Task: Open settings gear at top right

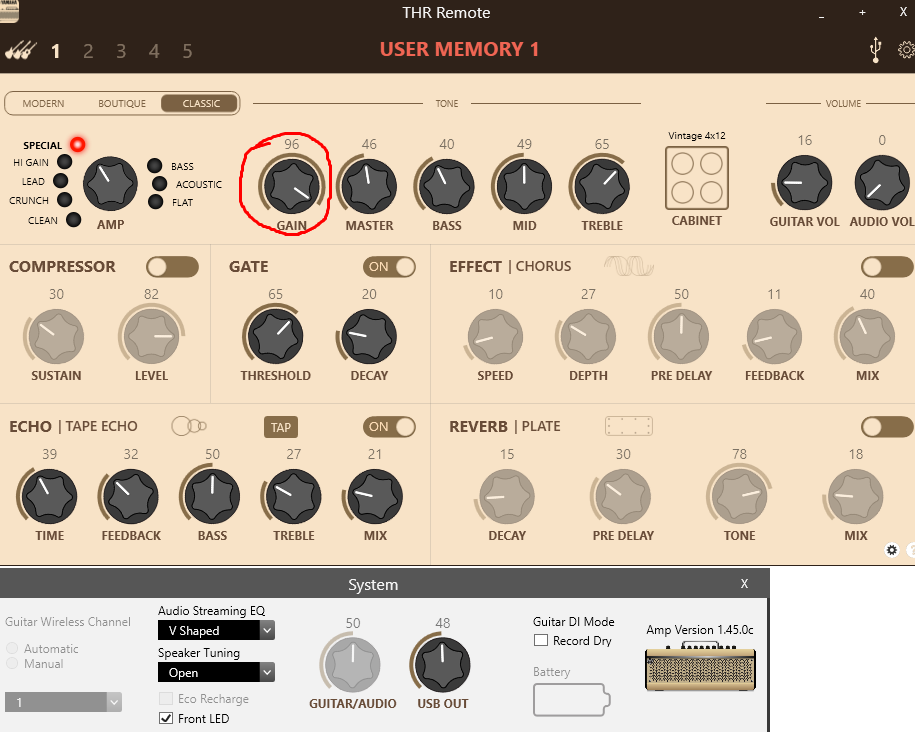Action: click(x=906, y=50)
